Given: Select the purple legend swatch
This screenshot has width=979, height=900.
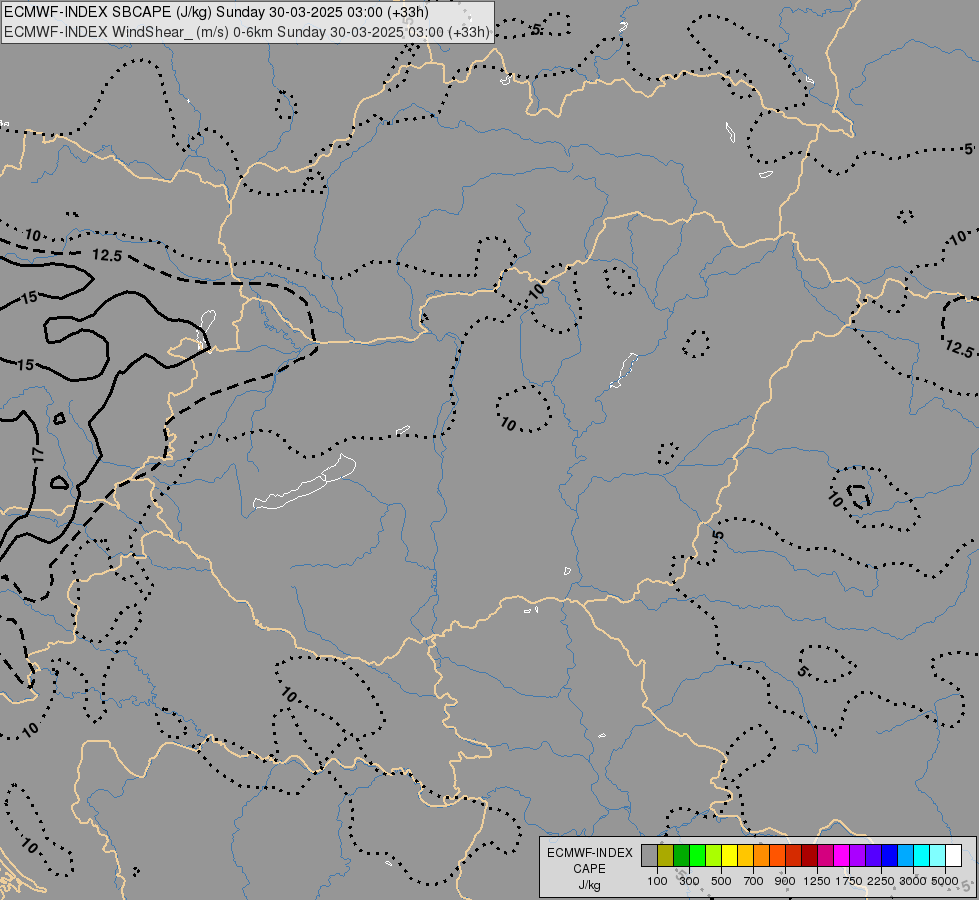Looking at the screenshot, I should coord(857,855).
